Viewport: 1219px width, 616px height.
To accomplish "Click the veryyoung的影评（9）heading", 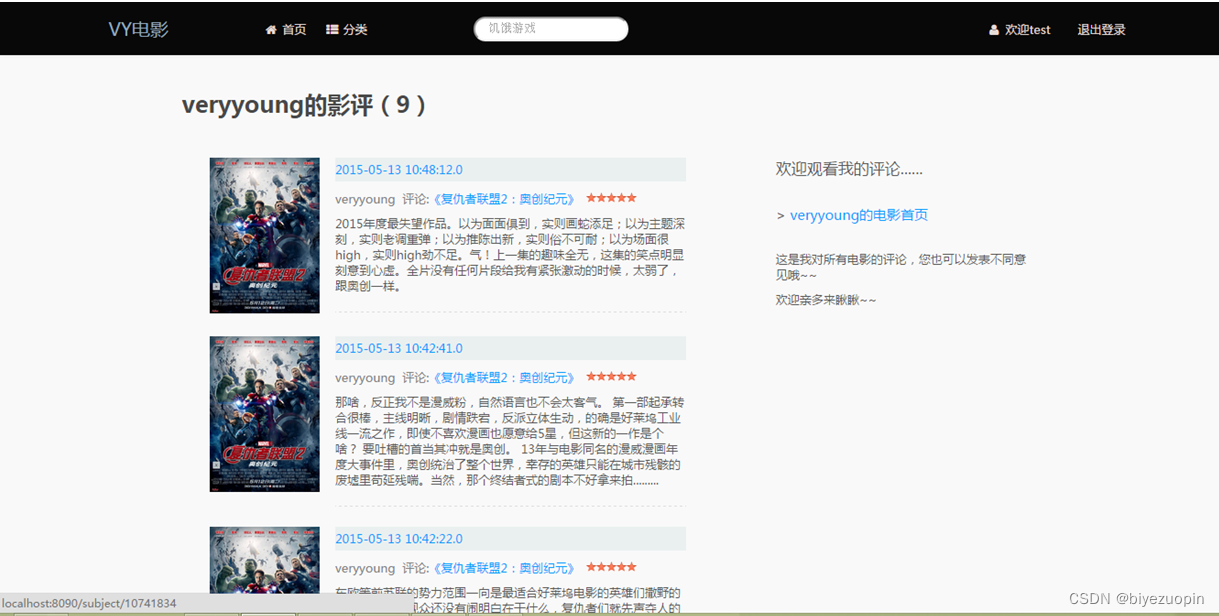I will point(306,105).
